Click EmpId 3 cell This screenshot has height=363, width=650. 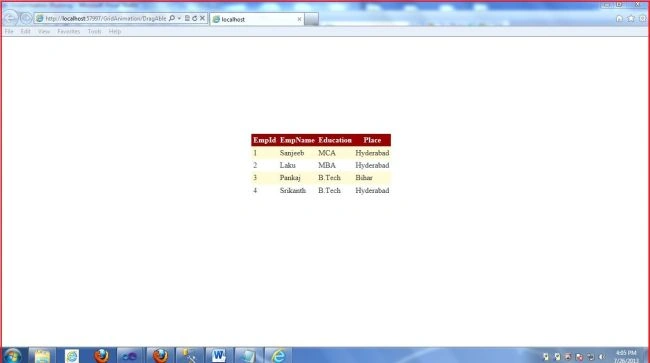click(x=255, y=178)
